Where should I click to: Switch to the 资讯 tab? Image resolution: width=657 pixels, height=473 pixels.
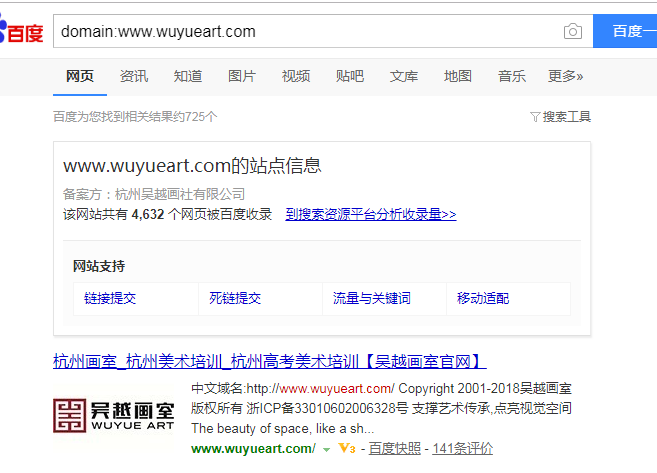coord(134,76)
